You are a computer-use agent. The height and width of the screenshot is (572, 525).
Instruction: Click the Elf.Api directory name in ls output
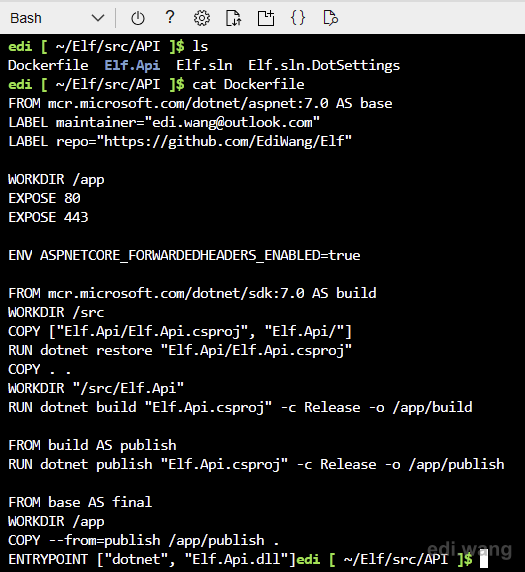pyautogui.click(x=132, y=65)
